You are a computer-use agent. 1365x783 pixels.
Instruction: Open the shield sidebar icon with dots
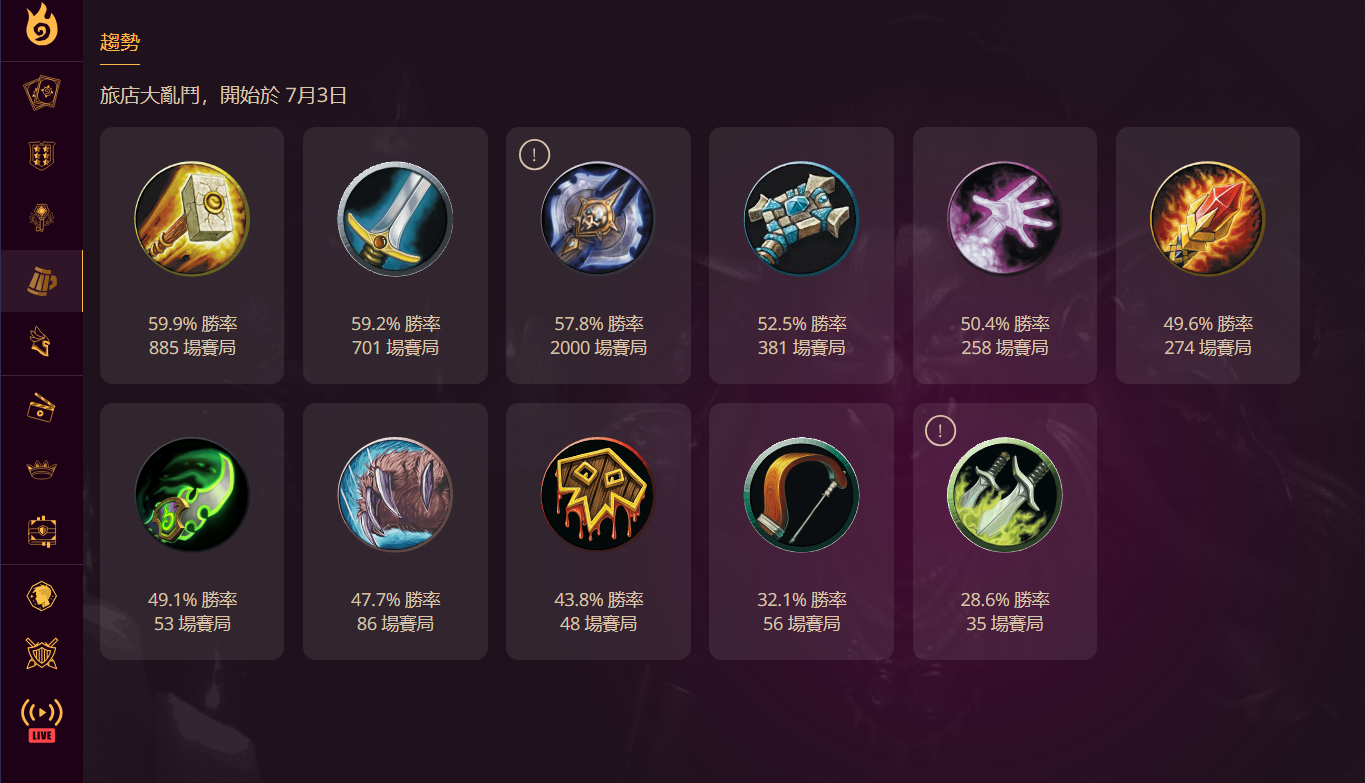point(42,156)
